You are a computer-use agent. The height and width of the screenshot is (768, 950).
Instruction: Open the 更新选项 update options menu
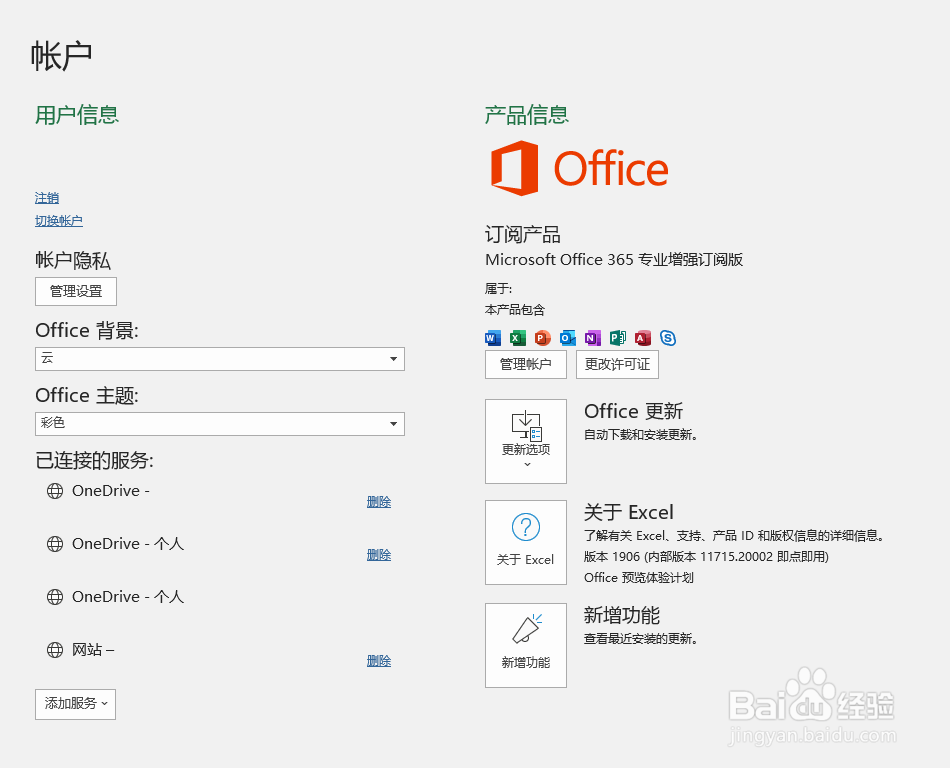(x=526, y=441)
